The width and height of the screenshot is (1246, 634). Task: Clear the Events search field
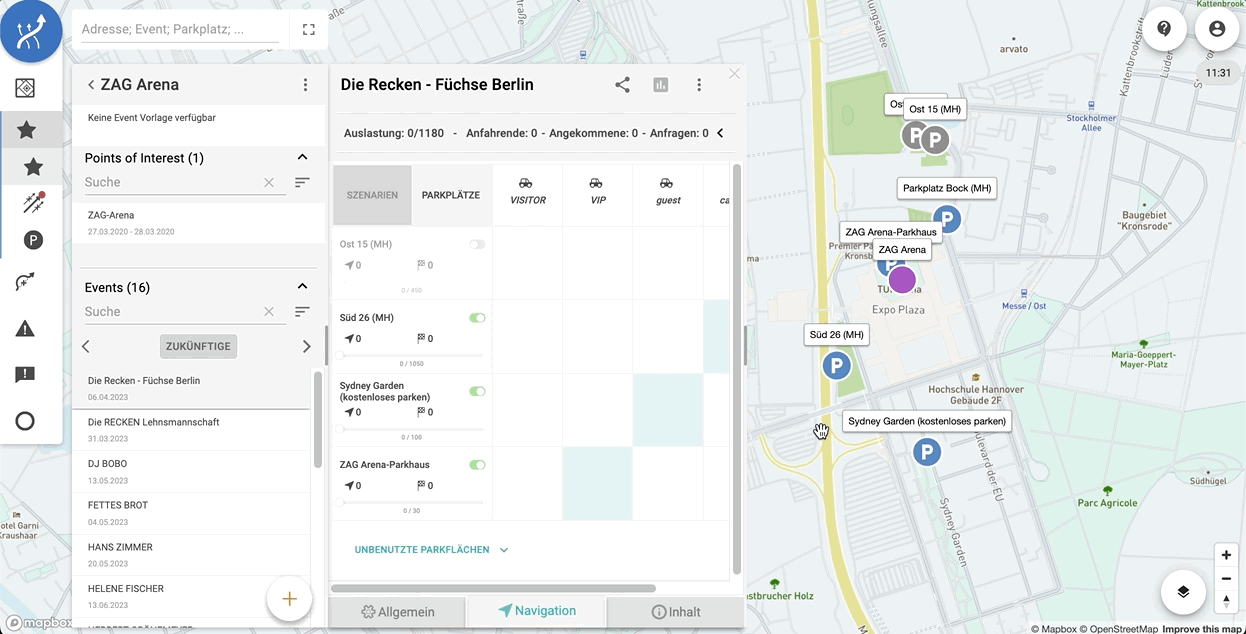(x=269, y=312)
